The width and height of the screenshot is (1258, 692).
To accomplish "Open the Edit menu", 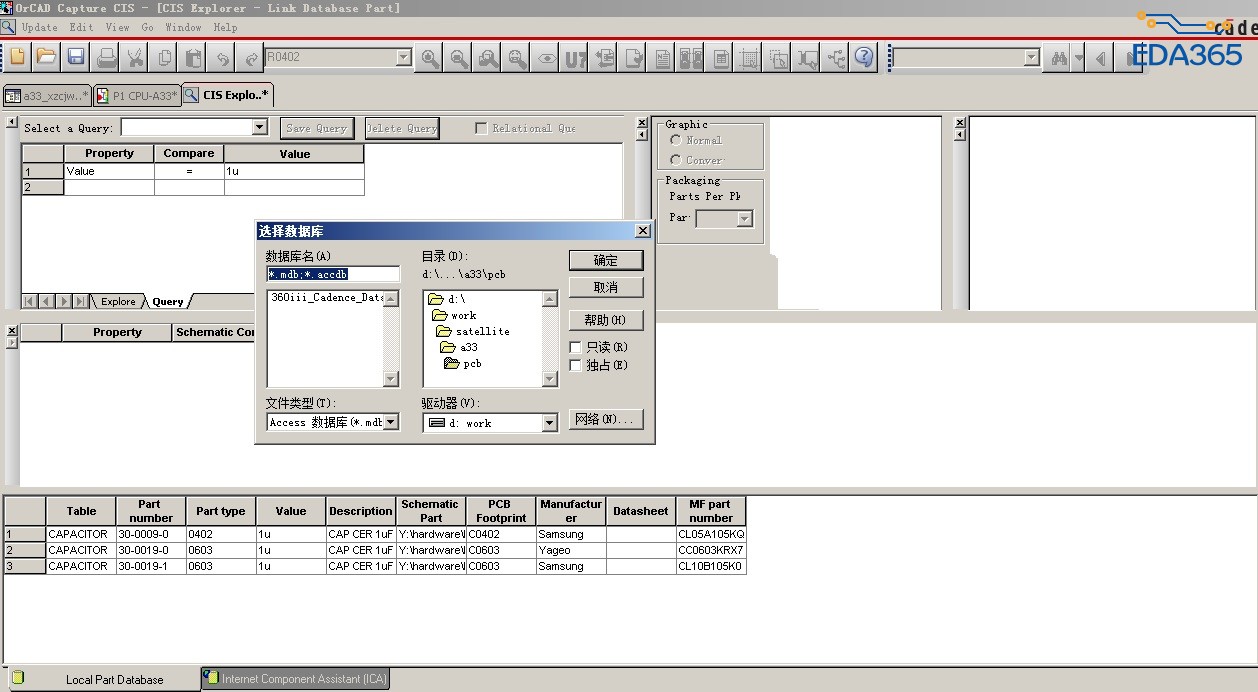I will click(x=81, y=27).
